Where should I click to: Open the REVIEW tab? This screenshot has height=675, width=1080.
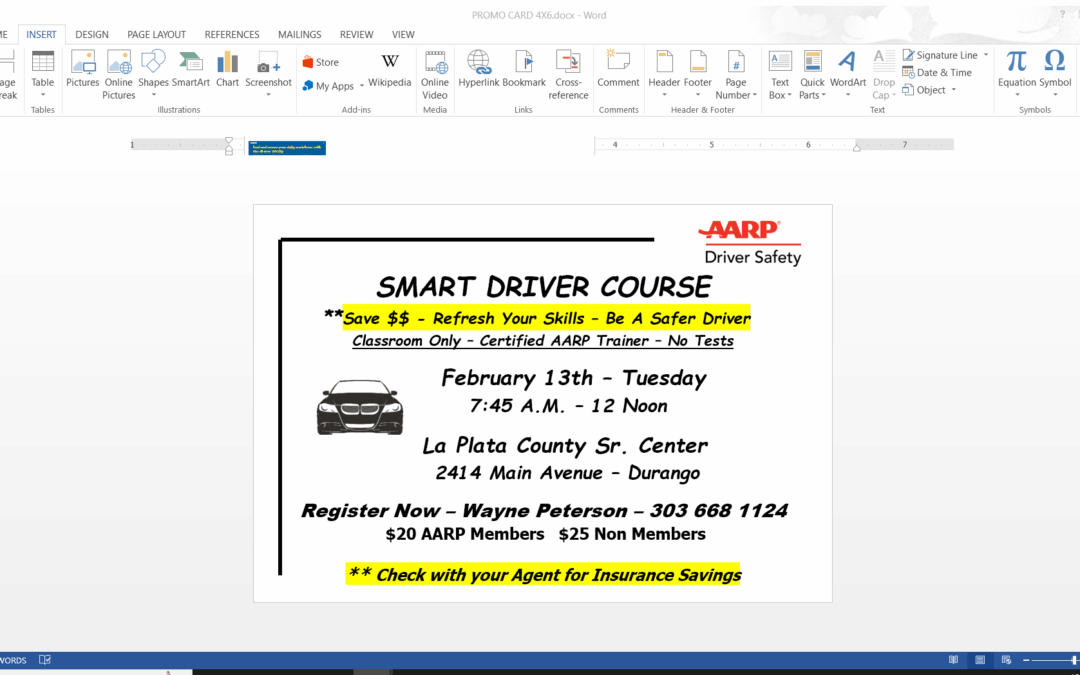pos(357,34)
